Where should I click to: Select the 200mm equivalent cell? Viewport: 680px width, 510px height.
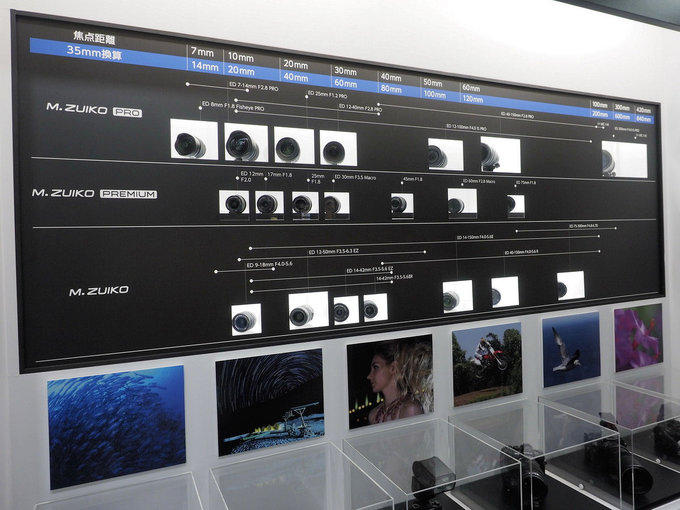pos(600,114)
